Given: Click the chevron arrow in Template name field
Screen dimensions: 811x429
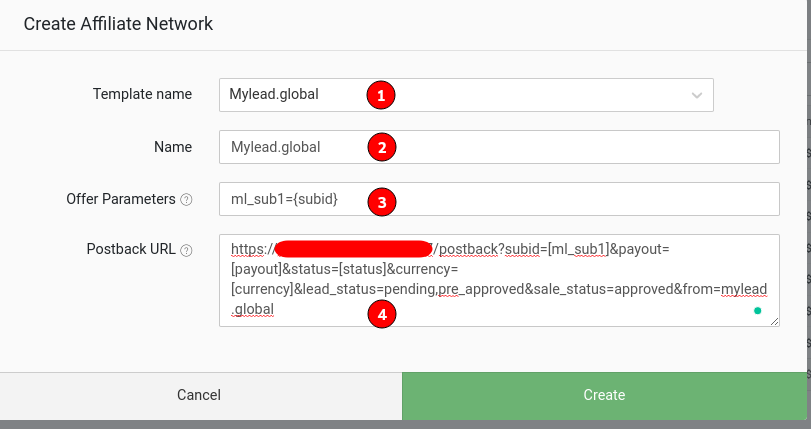Looking at the screenshot, I should (697, 95).
